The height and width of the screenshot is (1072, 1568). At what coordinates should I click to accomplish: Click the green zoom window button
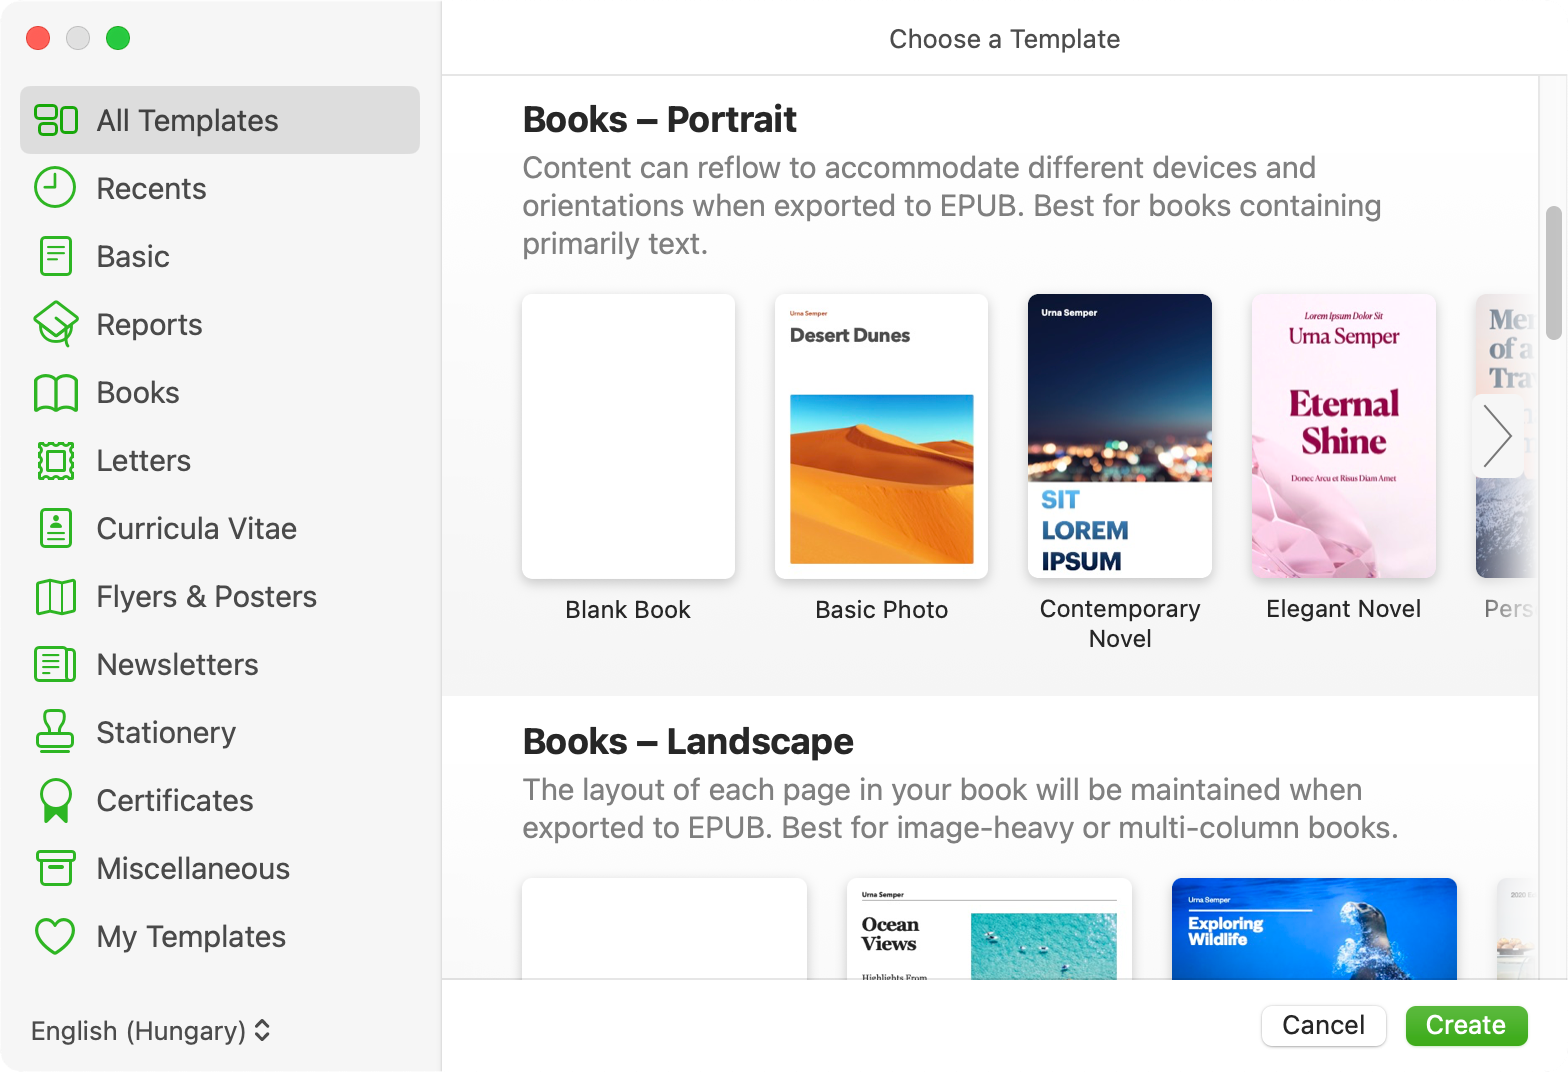point(118,38)
